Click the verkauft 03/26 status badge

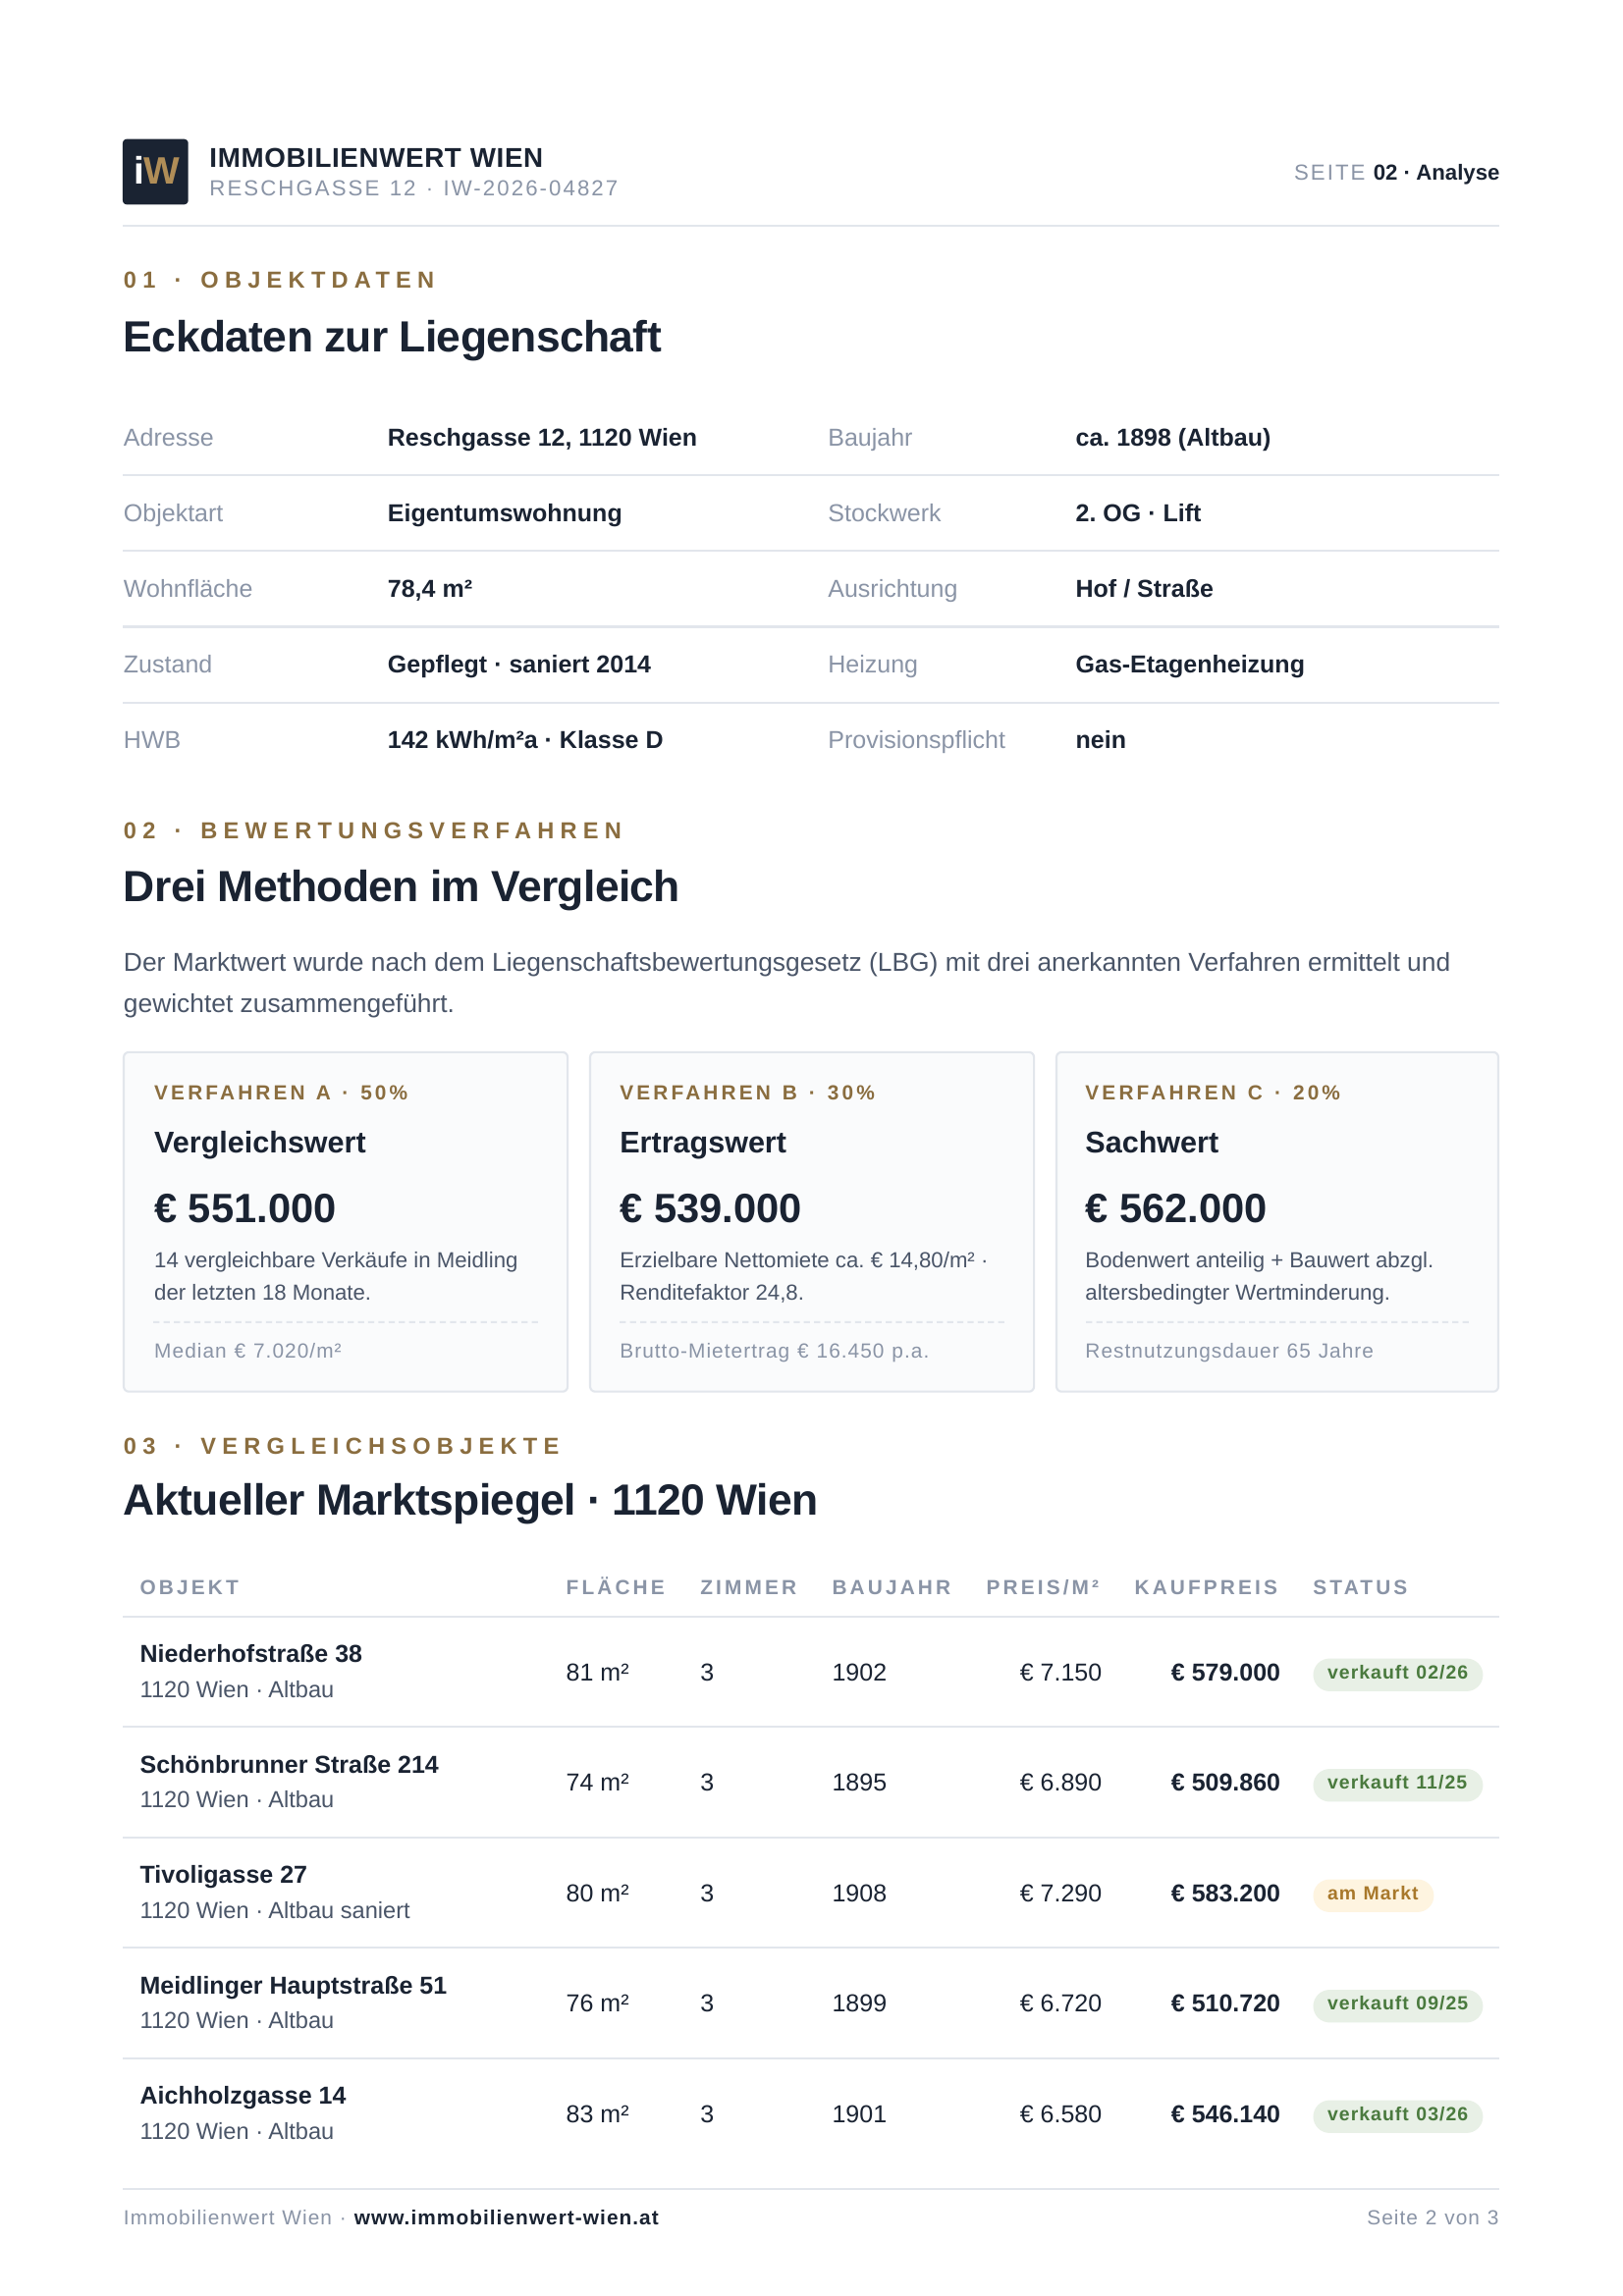[1398, 2115]
